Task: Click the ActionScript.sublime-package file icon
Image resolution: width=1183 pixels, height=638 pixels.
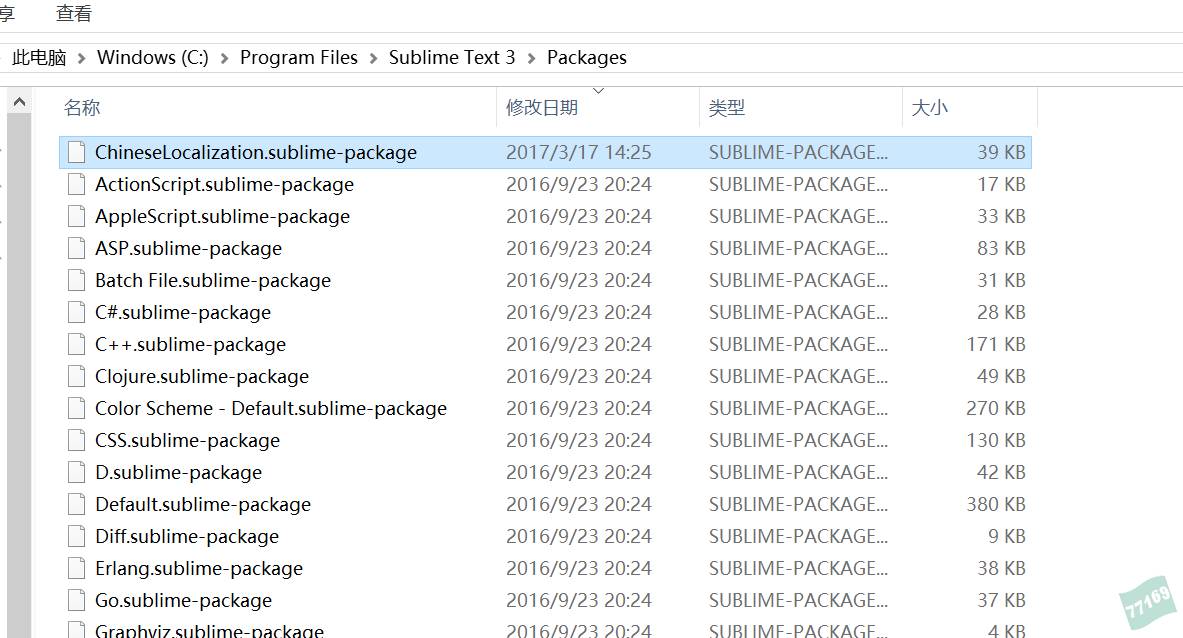Action: tap(76, 184)
